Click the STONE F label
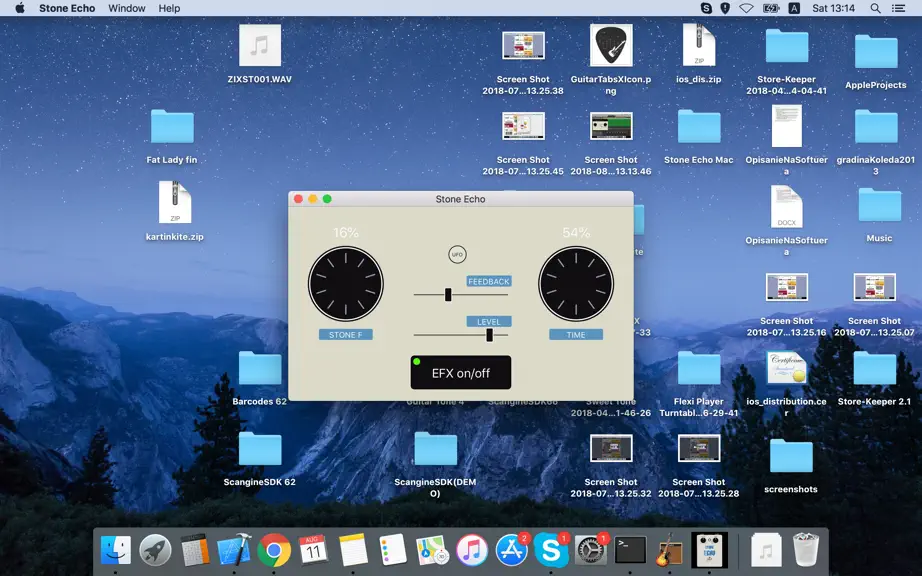922x576 pixels. point(346,334)
